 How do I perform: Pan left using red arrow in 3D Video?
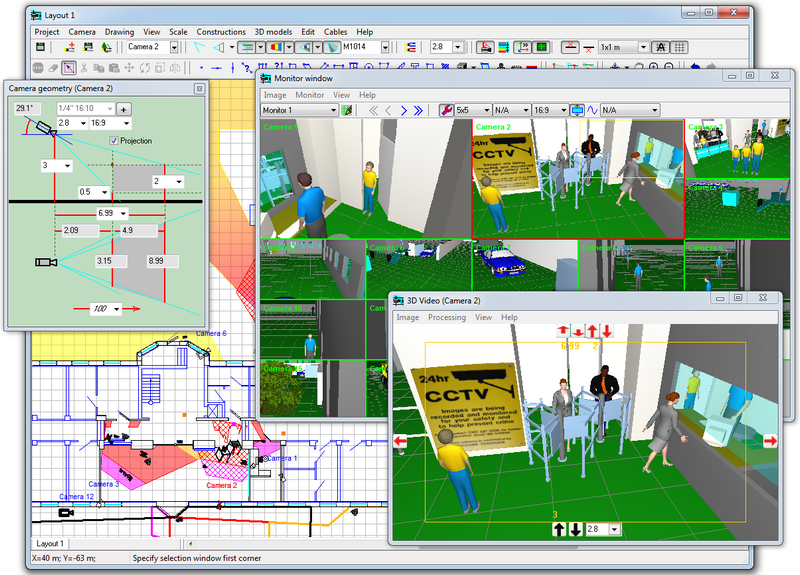pos(400,440)
